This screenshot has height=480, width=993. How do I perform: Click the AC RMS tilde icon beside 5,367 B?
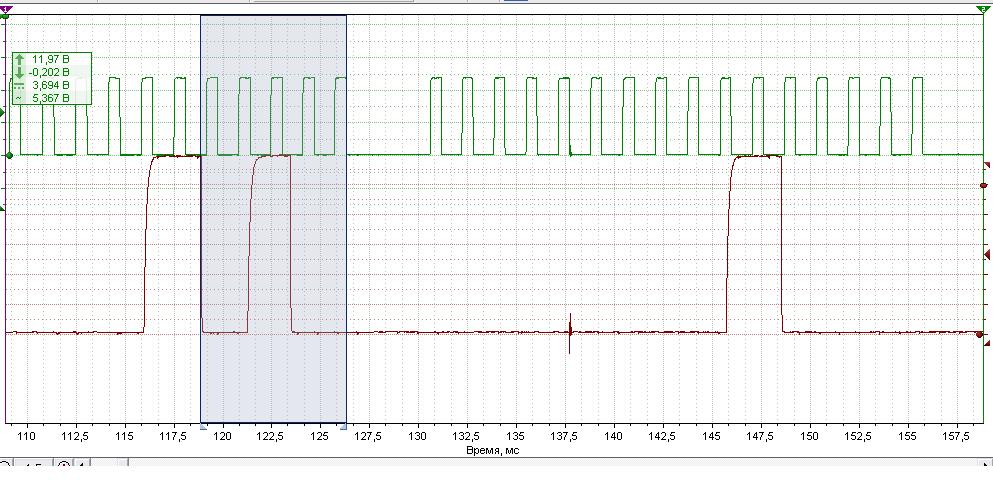point(20,98)
